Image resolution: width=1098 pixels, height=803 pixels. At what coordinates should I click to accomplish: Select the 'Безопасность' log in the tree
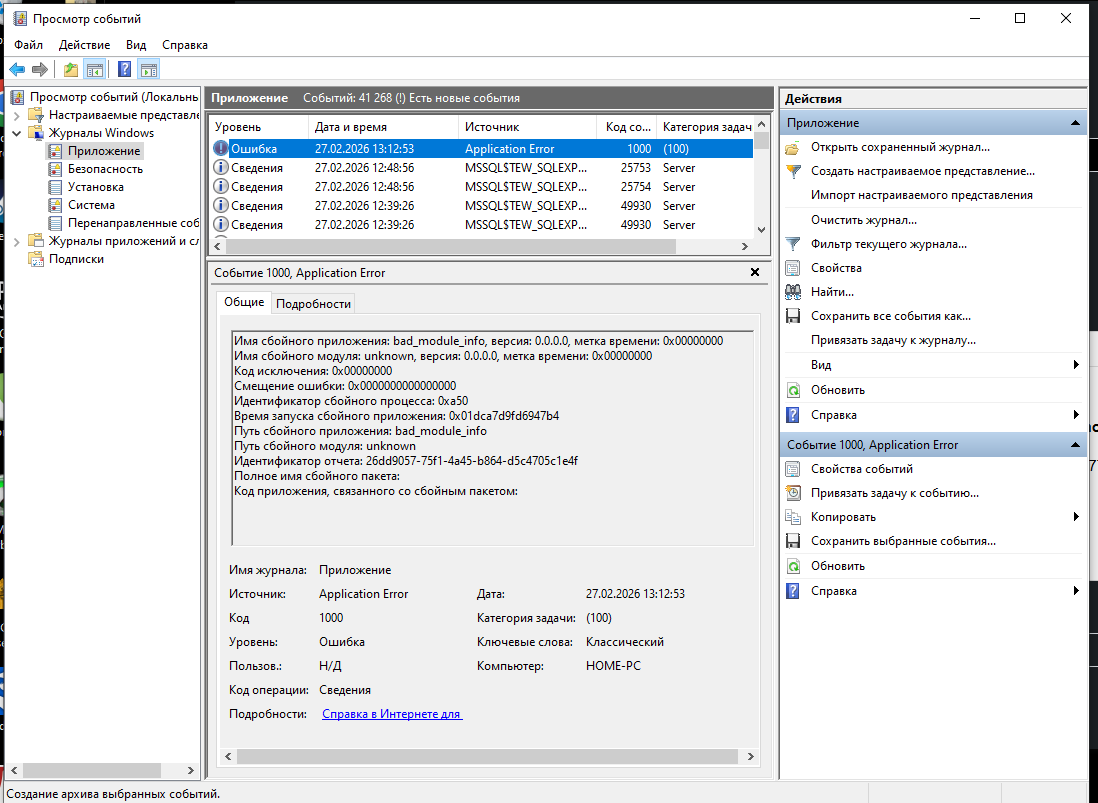[105, 169]
